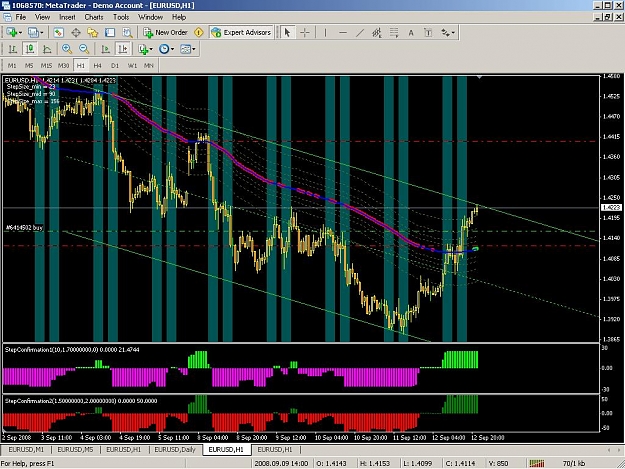The width and height of the screenshot is (625, 469).
Task: Select the M30 timeframe
Action: point(63,65)
